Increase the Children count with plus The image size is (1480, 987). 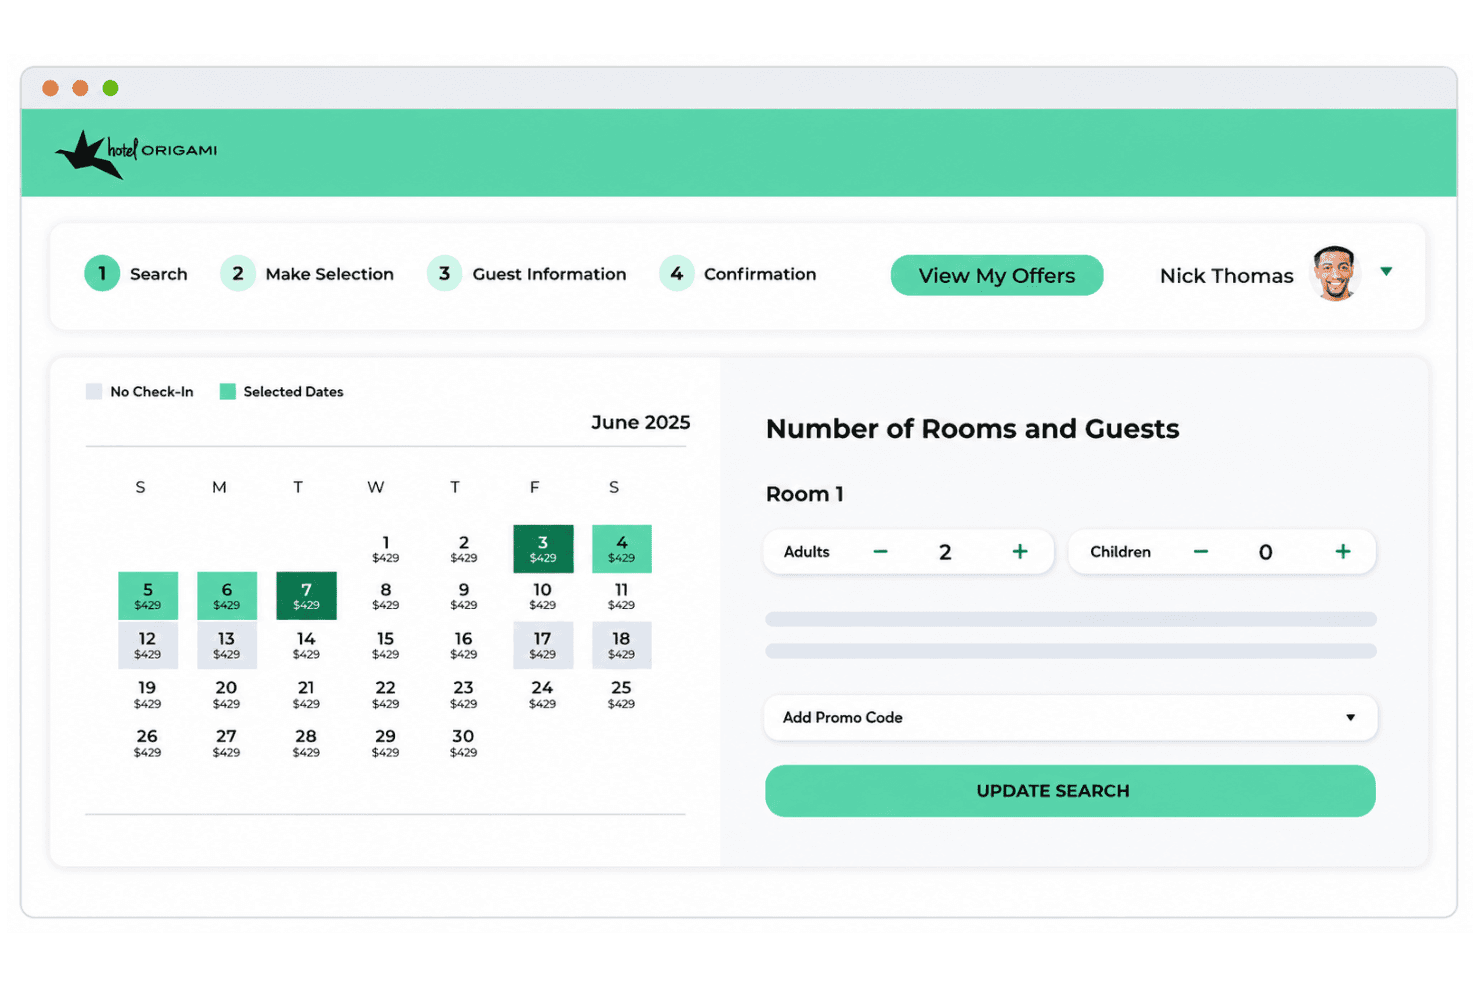[x=1343, y=552]
